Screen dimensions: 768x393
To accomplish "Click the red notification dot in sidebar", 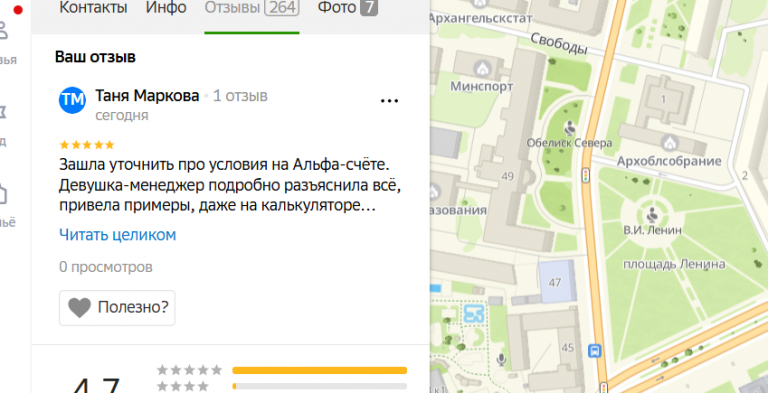I will (x=18, y=10).
